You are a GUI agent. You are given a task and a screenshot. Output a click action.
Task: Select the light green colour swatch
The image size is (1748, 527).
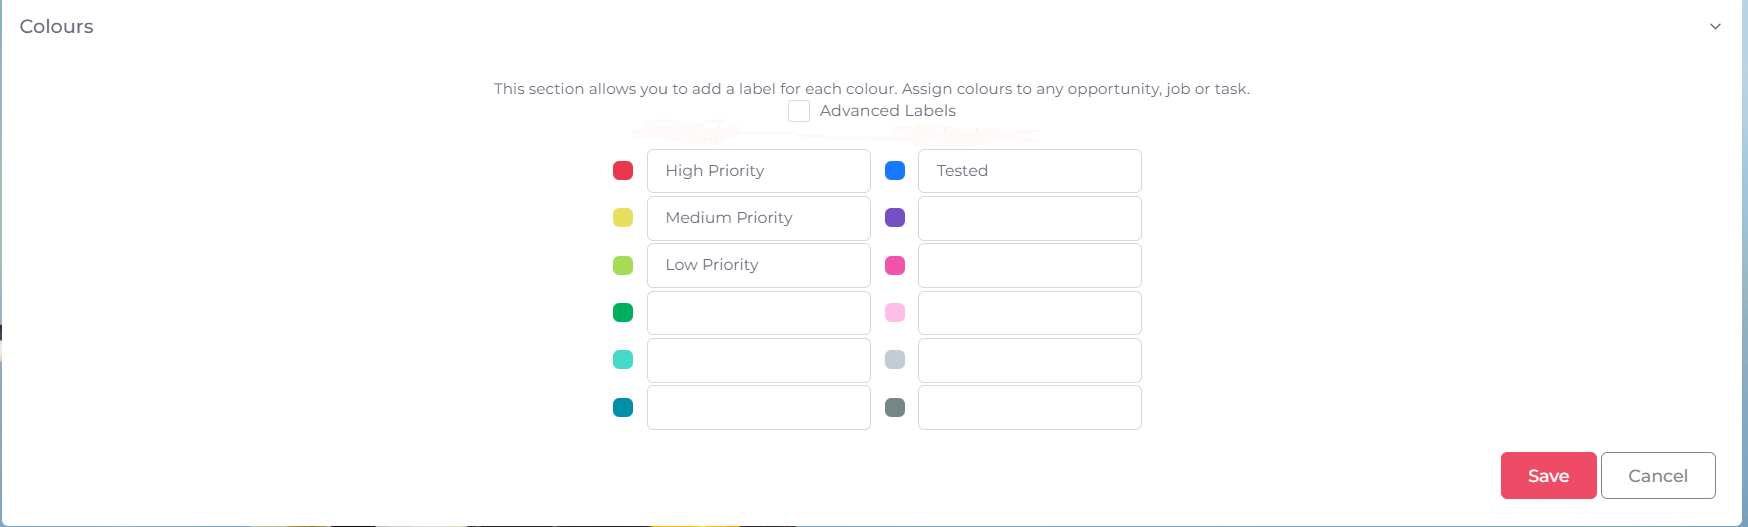coord(623,265)
